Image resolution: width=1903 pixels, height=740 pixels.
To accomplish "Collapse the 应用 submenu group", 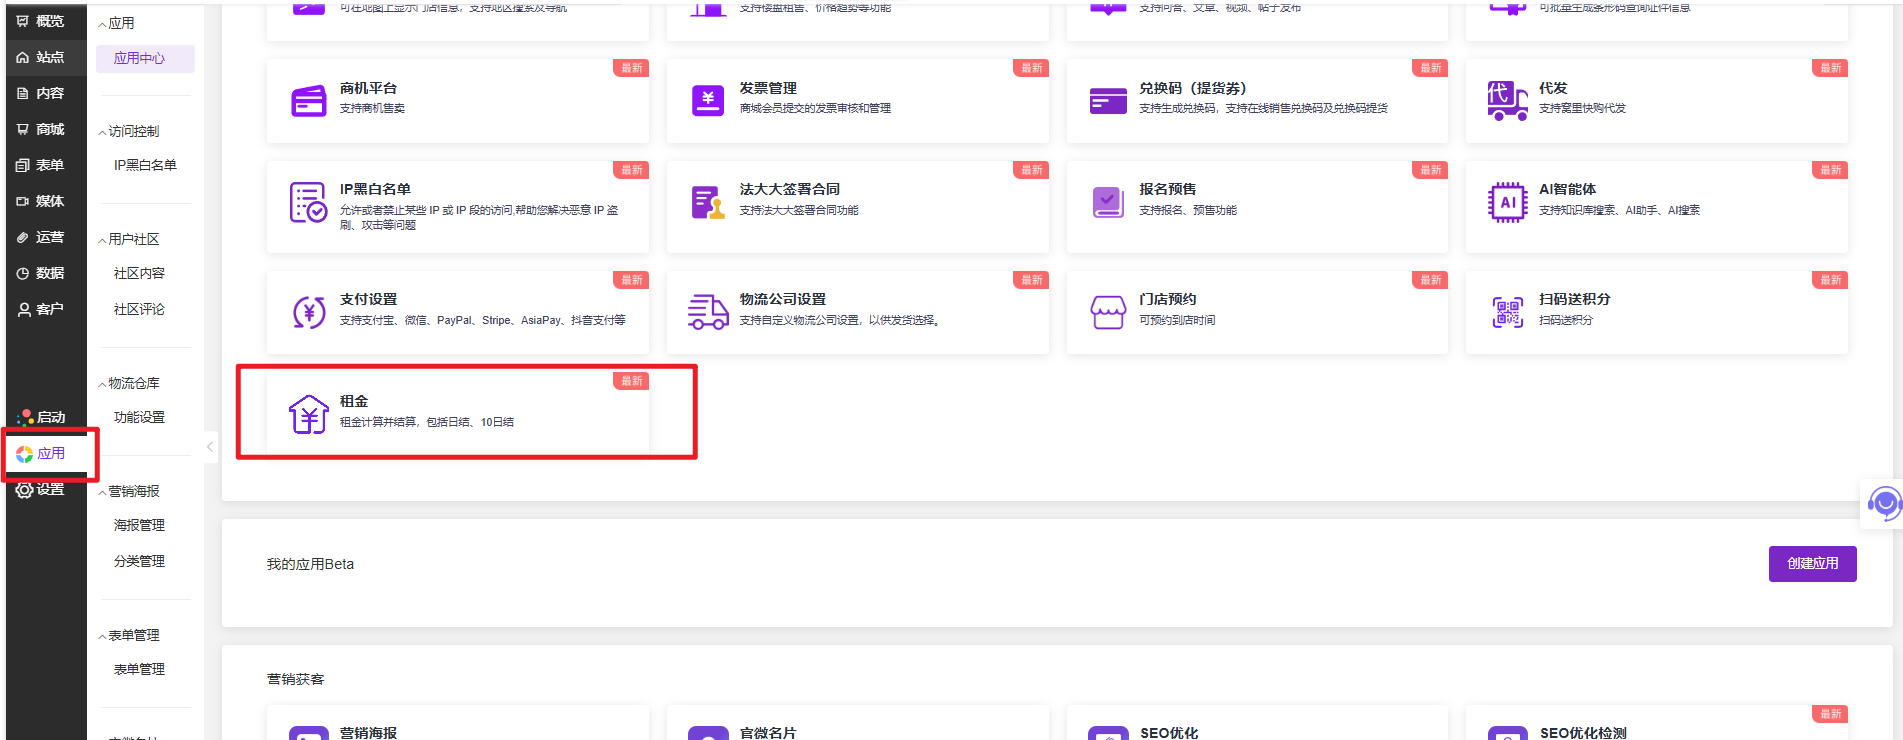I will (x=102, y=24).
